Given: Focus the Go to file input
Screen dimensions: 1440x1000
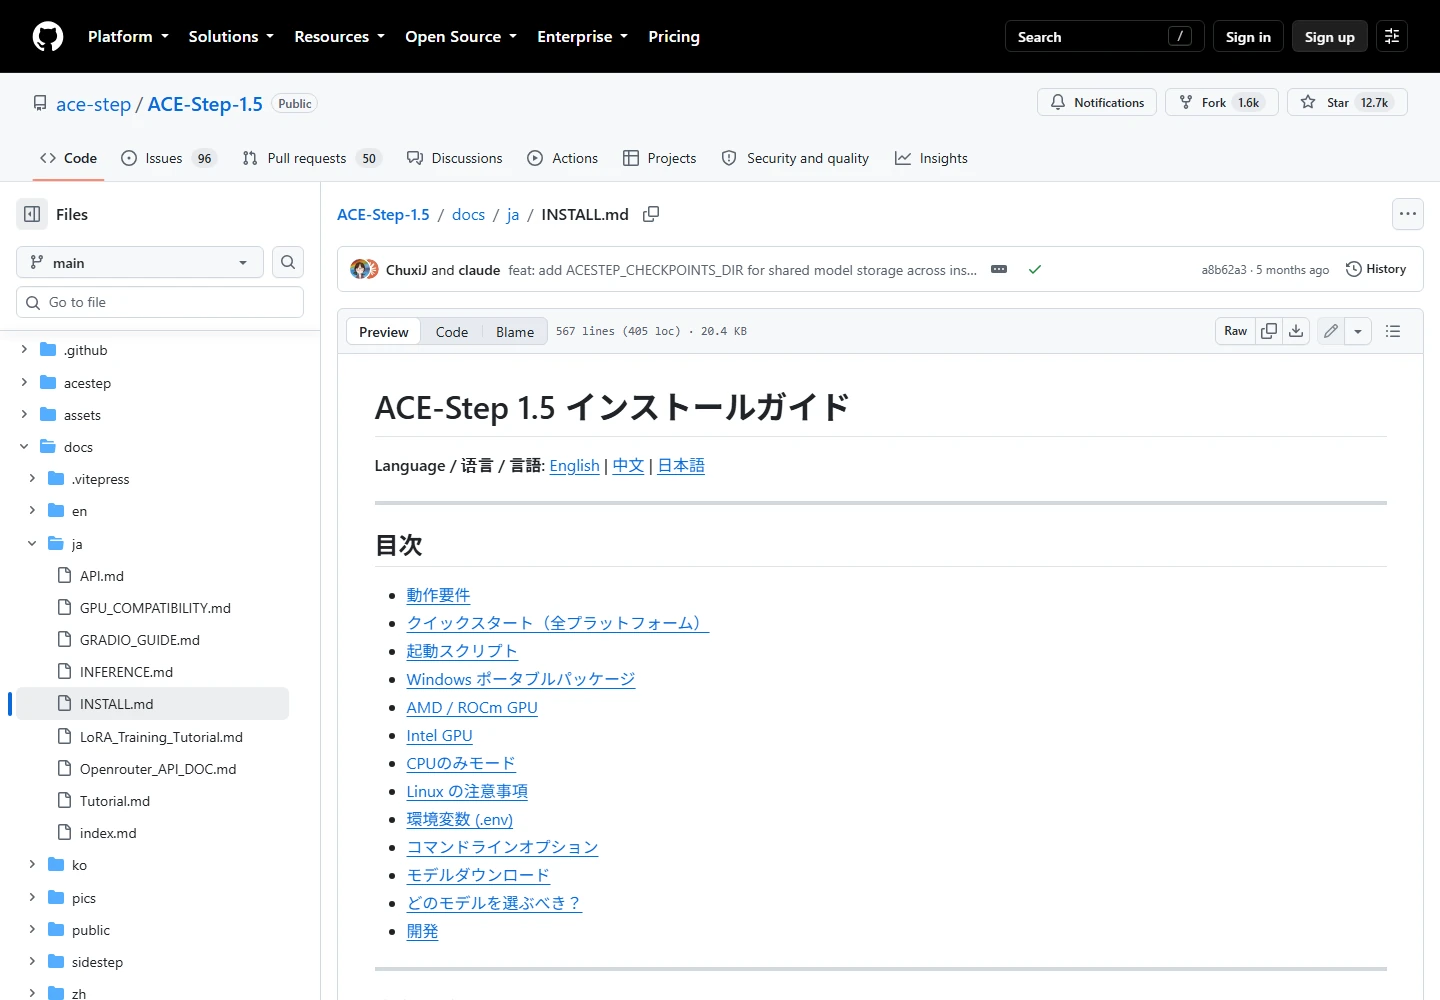Looking at the screenshot, I should pos(160,302).
